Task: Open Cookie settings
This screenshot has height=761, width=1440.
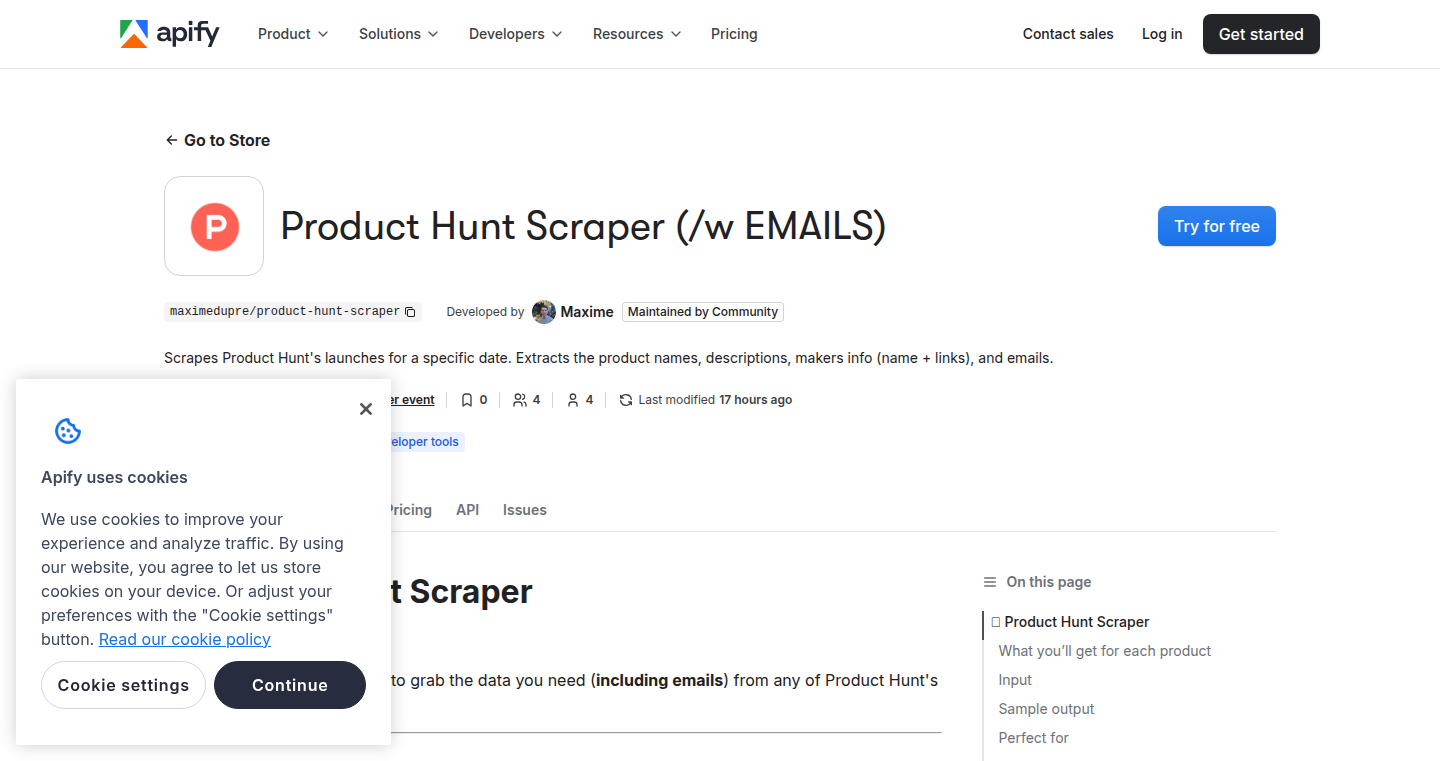Action: [123, 685]
